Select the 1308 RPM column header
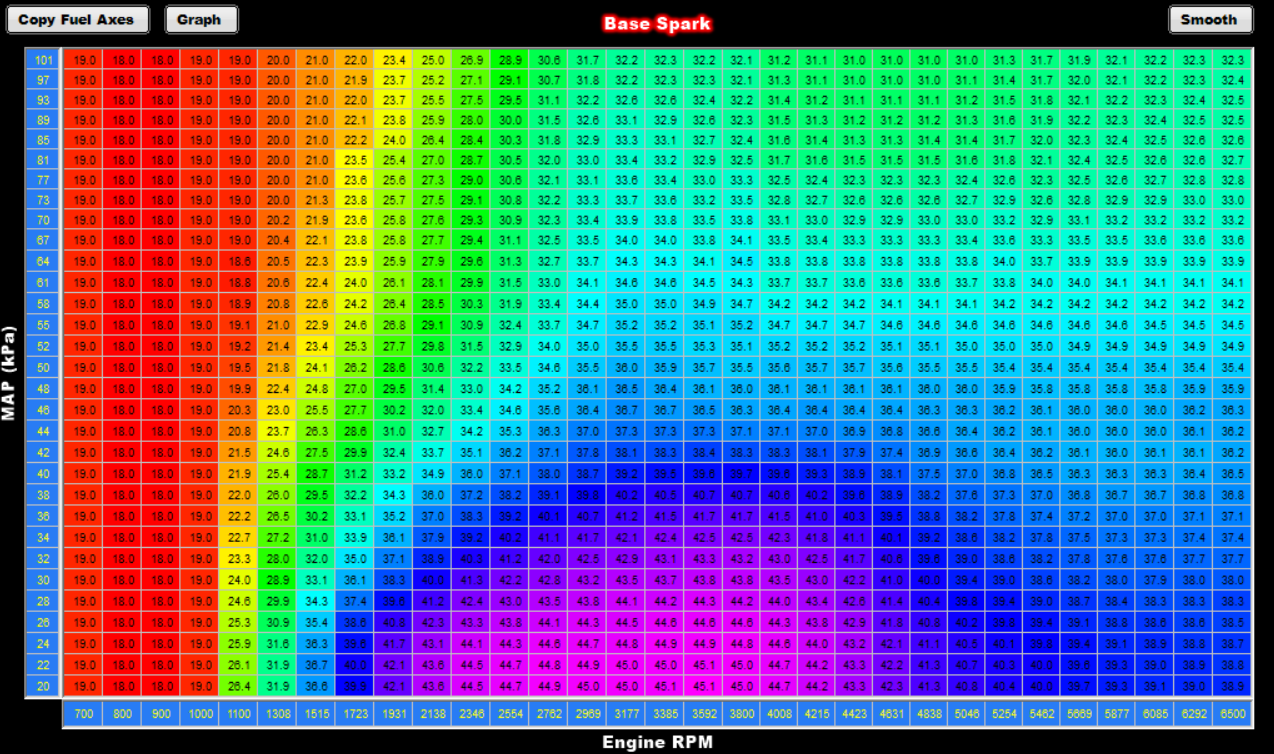The image size is (1274, 754). coord(277,714)
